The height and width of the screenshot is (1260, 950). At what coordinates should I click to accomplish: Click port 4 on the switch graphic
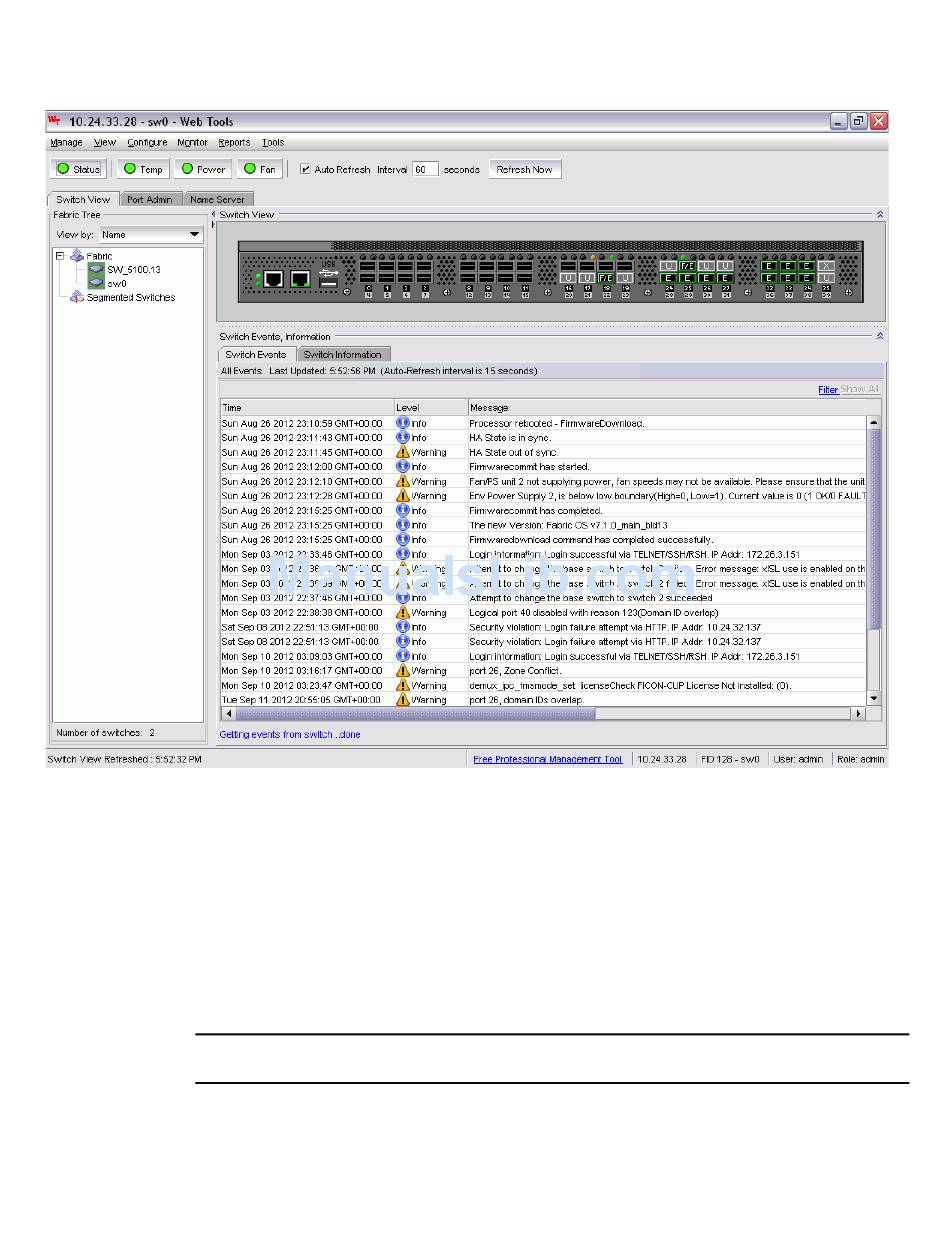[x=368, y=278]
